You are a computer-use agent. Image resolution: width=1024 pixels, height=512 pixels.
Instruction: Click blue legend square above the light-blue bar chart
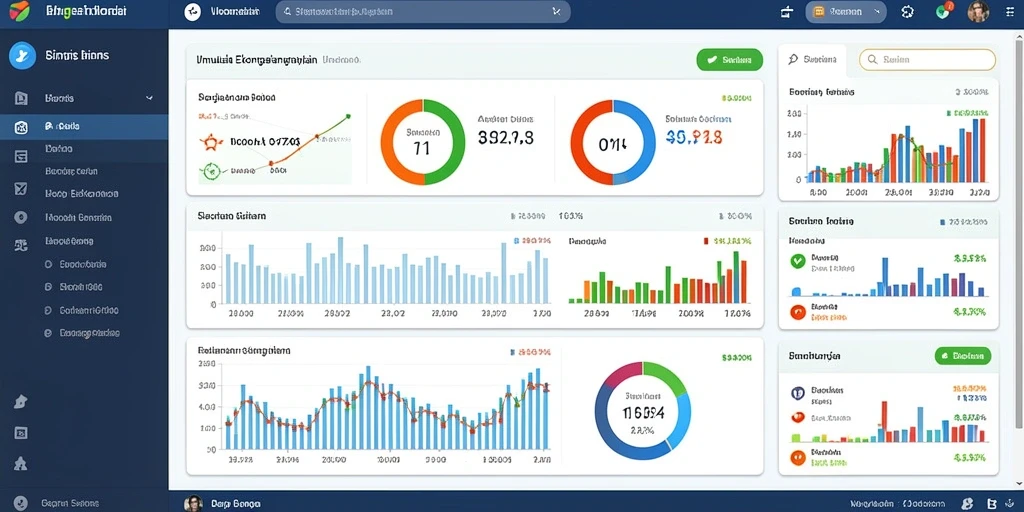[516, 240]
